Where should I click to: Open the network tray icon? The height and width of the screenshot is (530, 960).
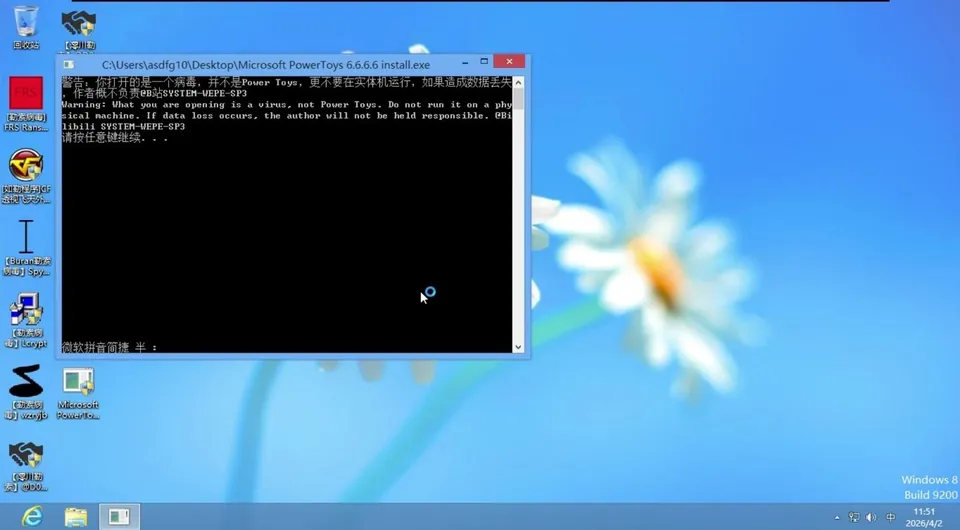pos(853,518)
